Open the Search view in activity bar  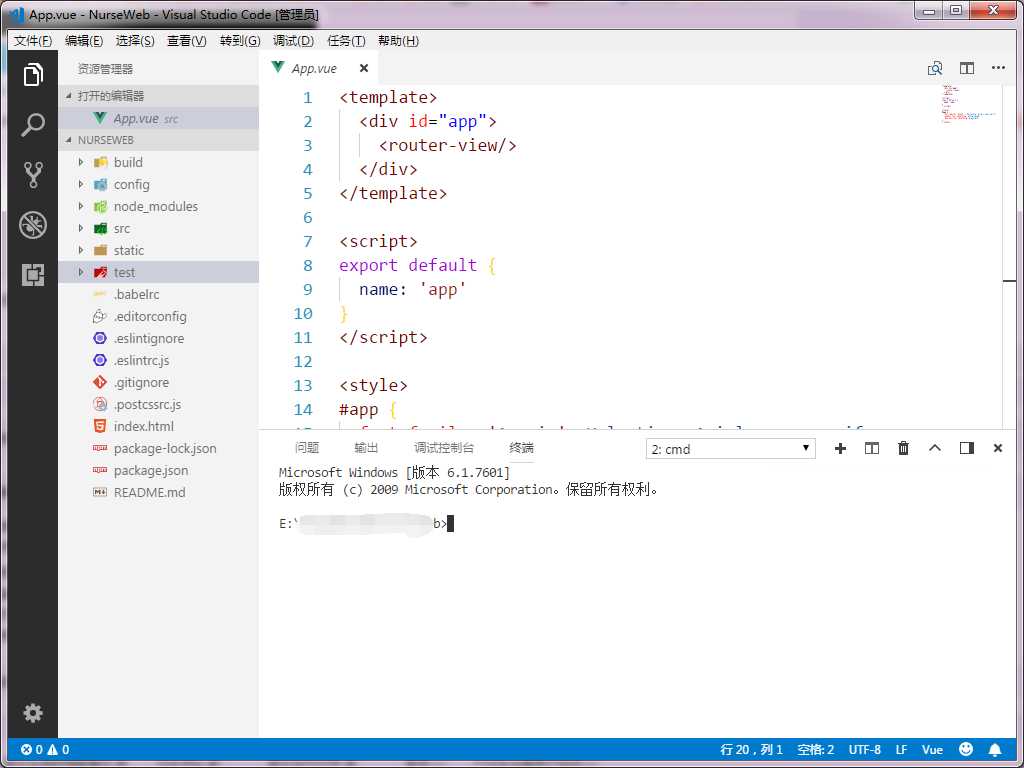[33, 125]
